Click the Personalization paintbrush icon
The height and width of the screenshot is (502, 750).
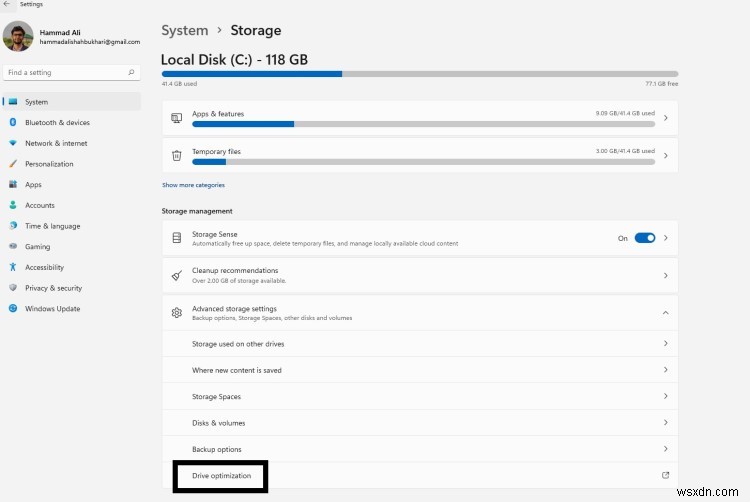pos(13,164)
